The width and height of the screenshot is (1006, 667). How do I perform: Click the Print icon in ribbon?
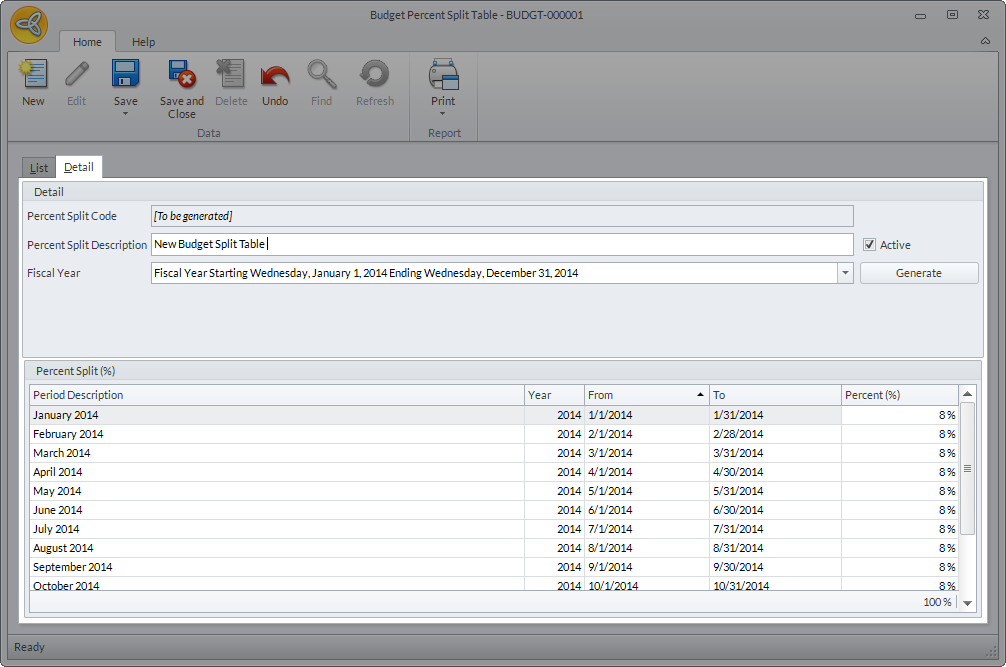pos(443,76)
